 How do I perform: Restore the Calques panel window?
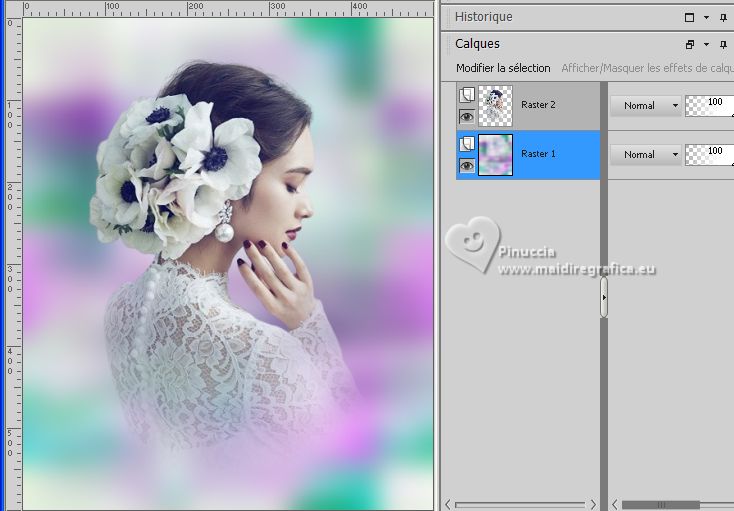coord(689,44)
